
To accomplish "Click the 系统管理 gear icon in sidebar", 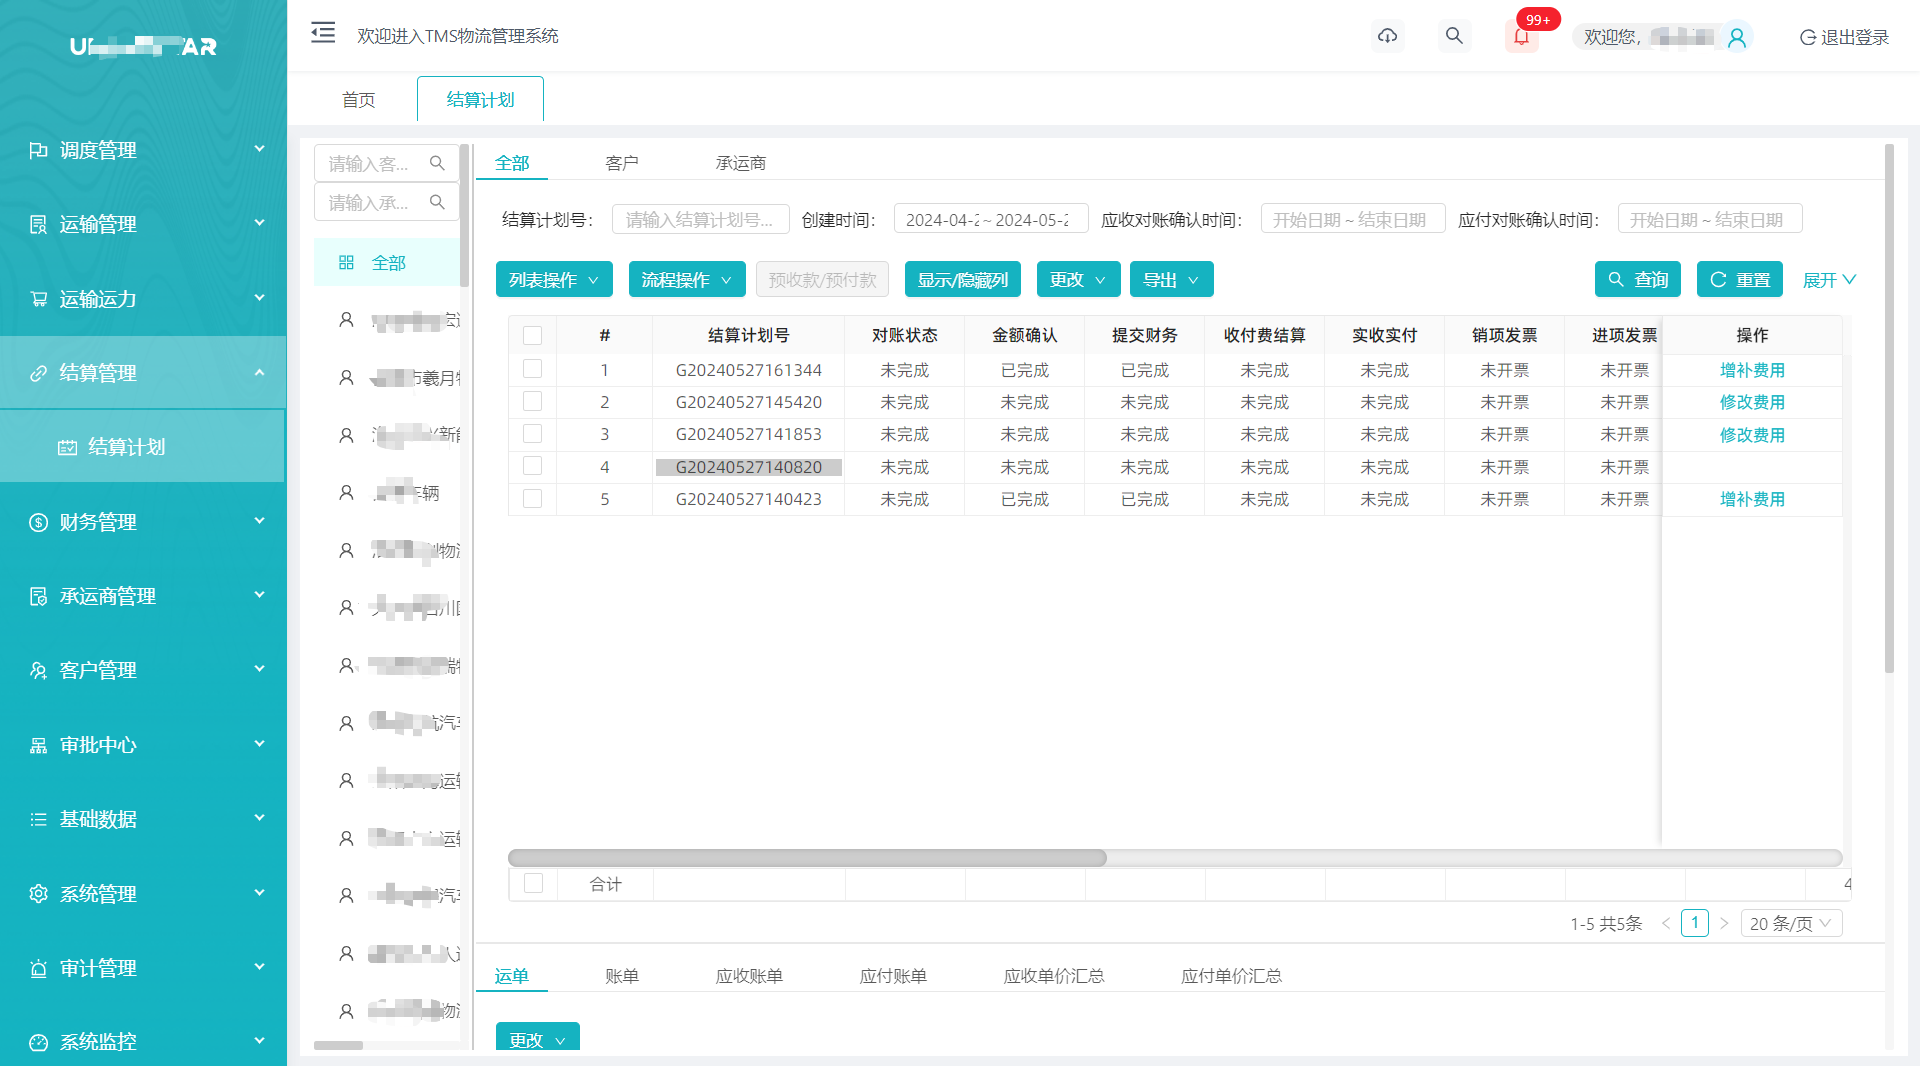I will pos(38,894).
